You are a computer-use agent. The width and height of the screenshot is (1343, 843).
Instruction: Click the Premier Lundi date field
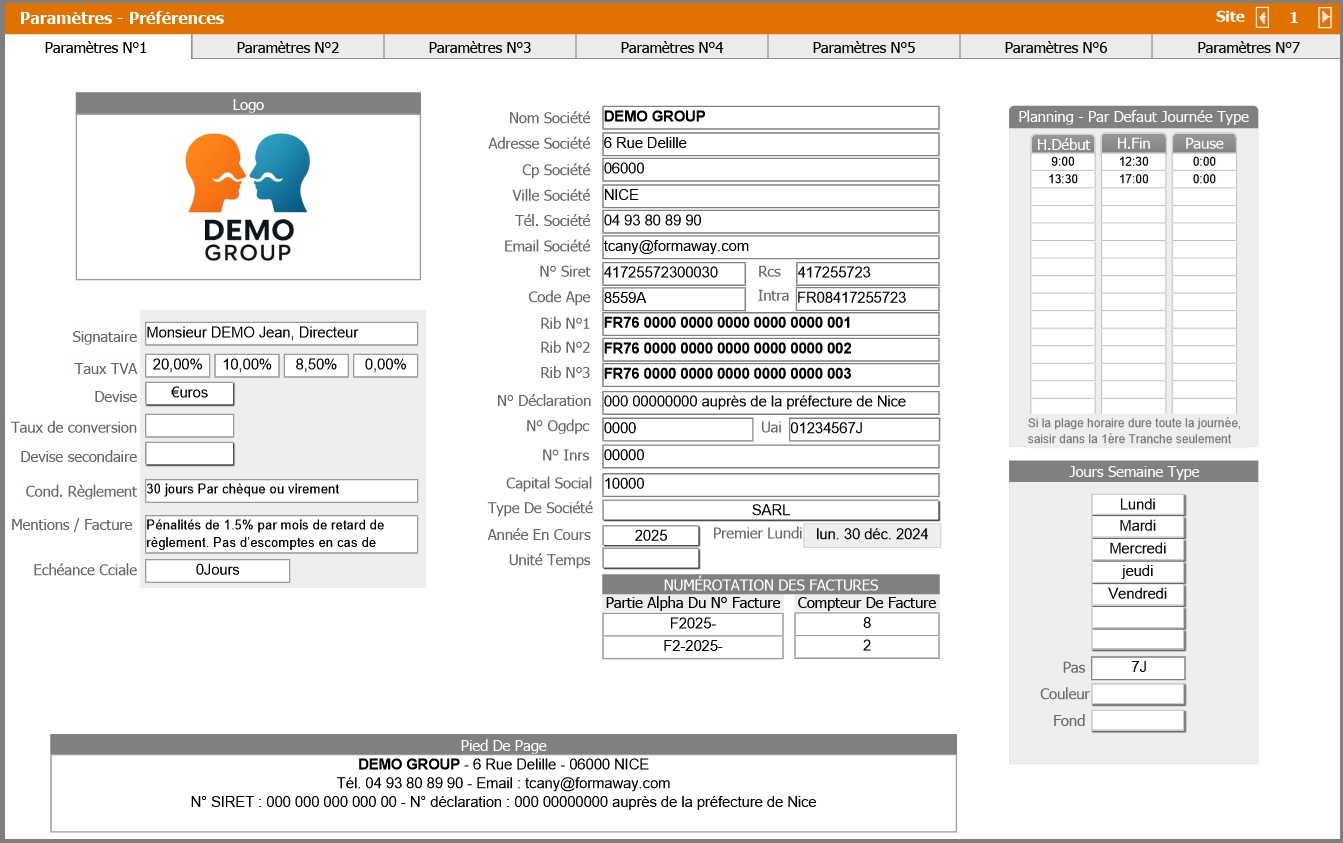(x=872, y=535)
